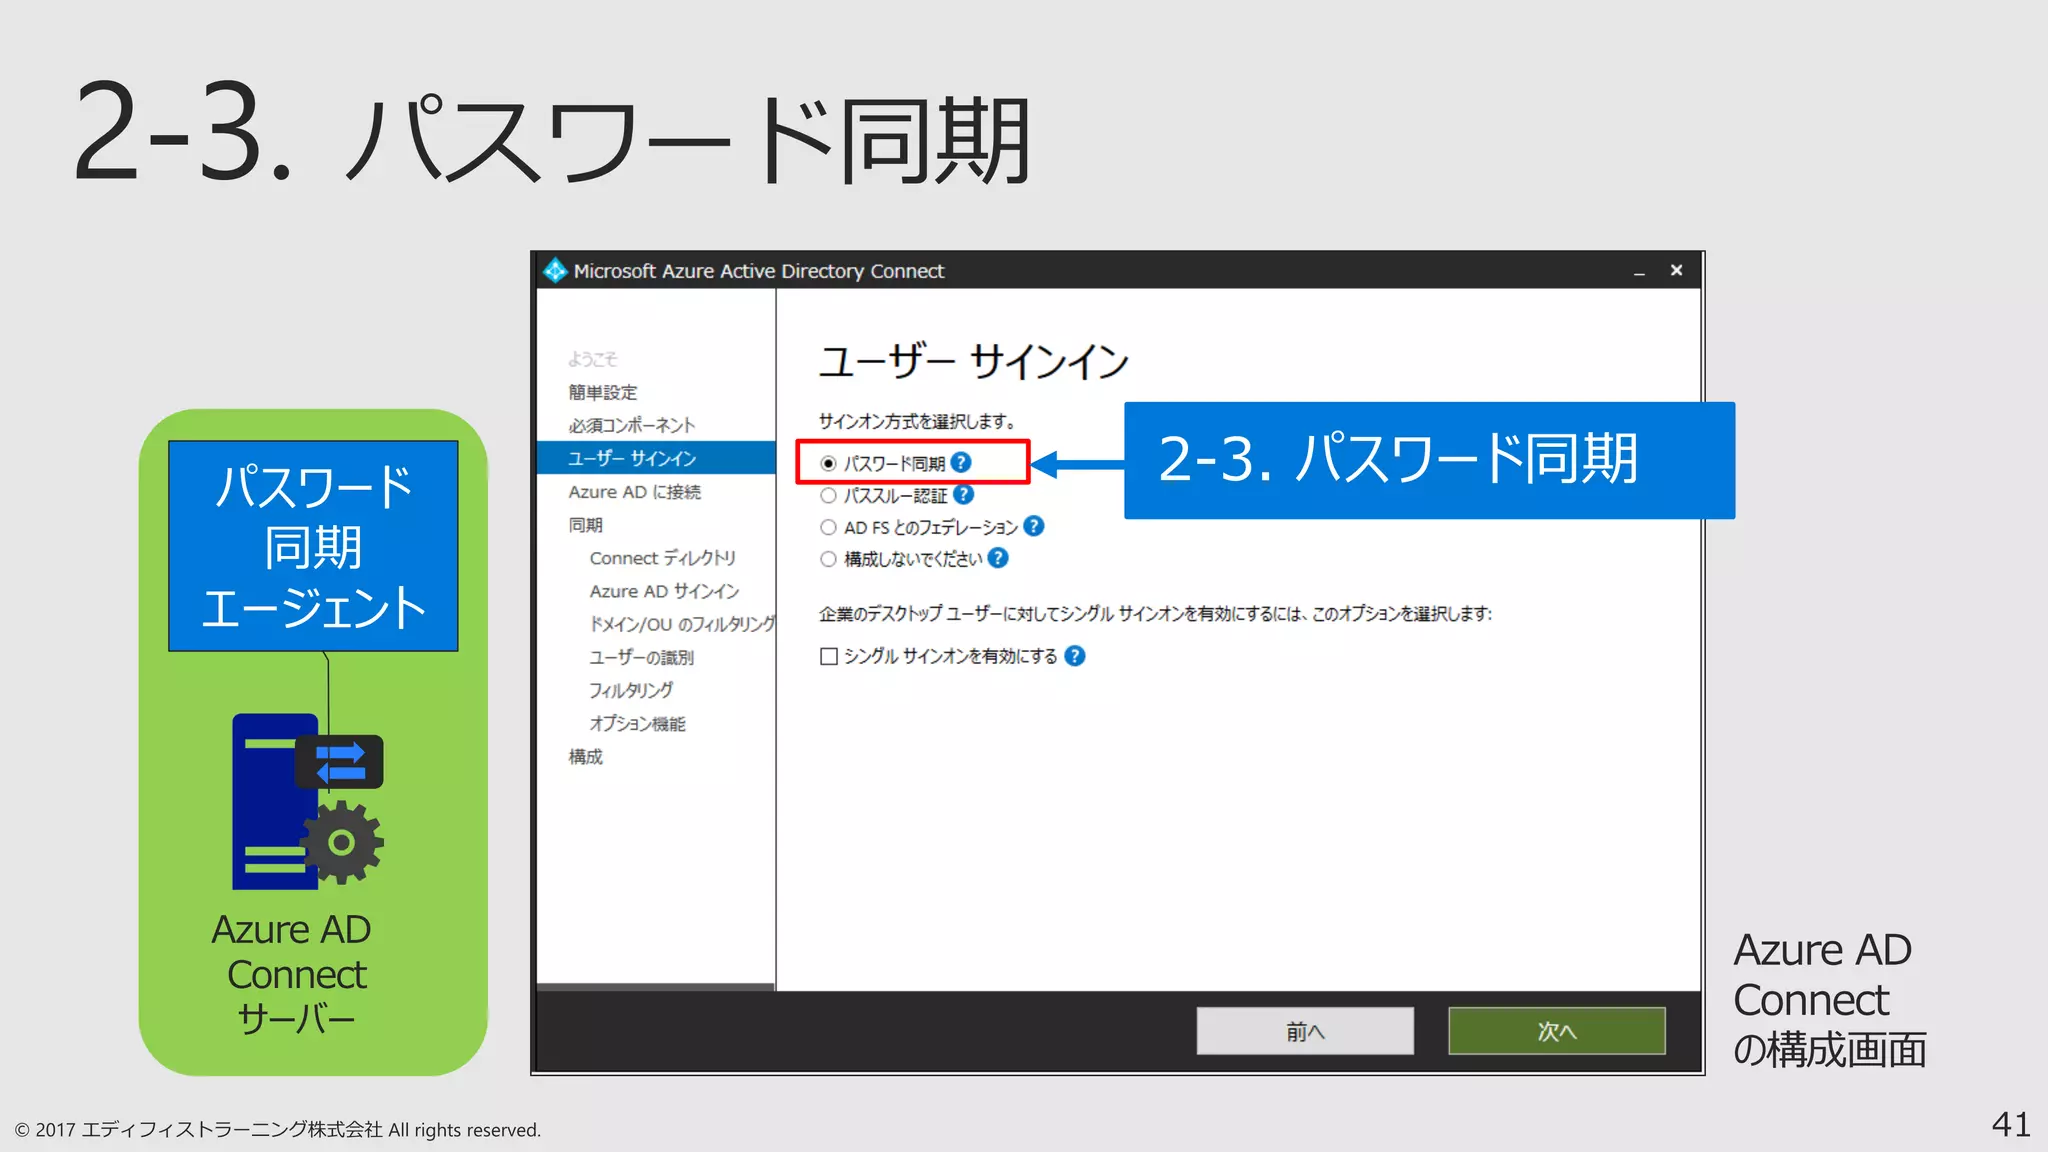This screenshot has height=1152, width=2048.
Task: Open オプション機能 sub-step
Action: coord(637,723)
